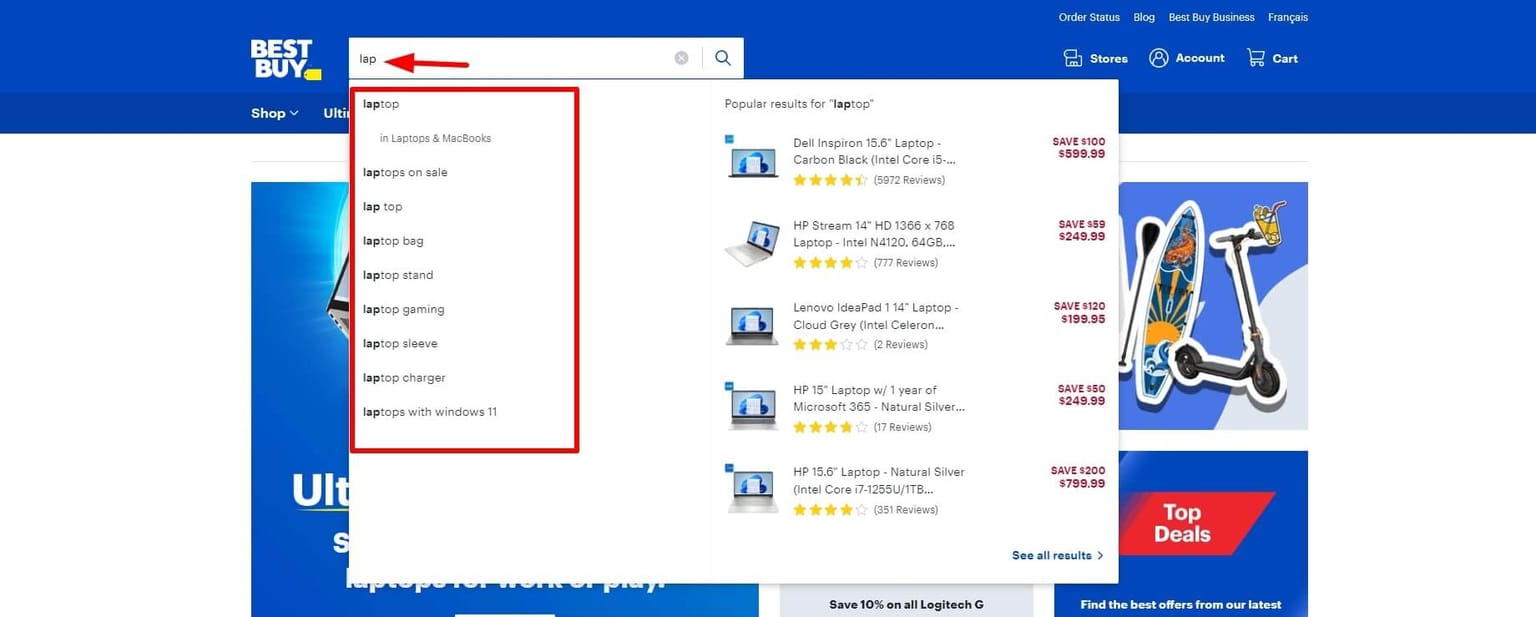Click the Top Deals banner
Image resolution: width=1536 pixels, height=617 pixels.
(x=1183, y=523)
